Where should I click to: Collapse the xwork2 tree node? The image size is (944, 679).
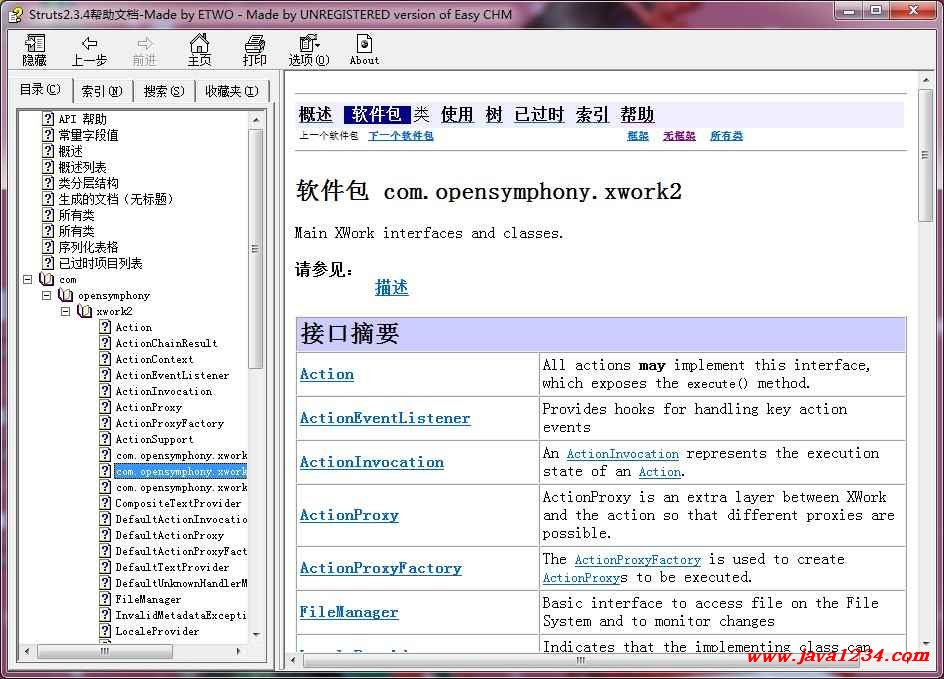pos(66,312)
